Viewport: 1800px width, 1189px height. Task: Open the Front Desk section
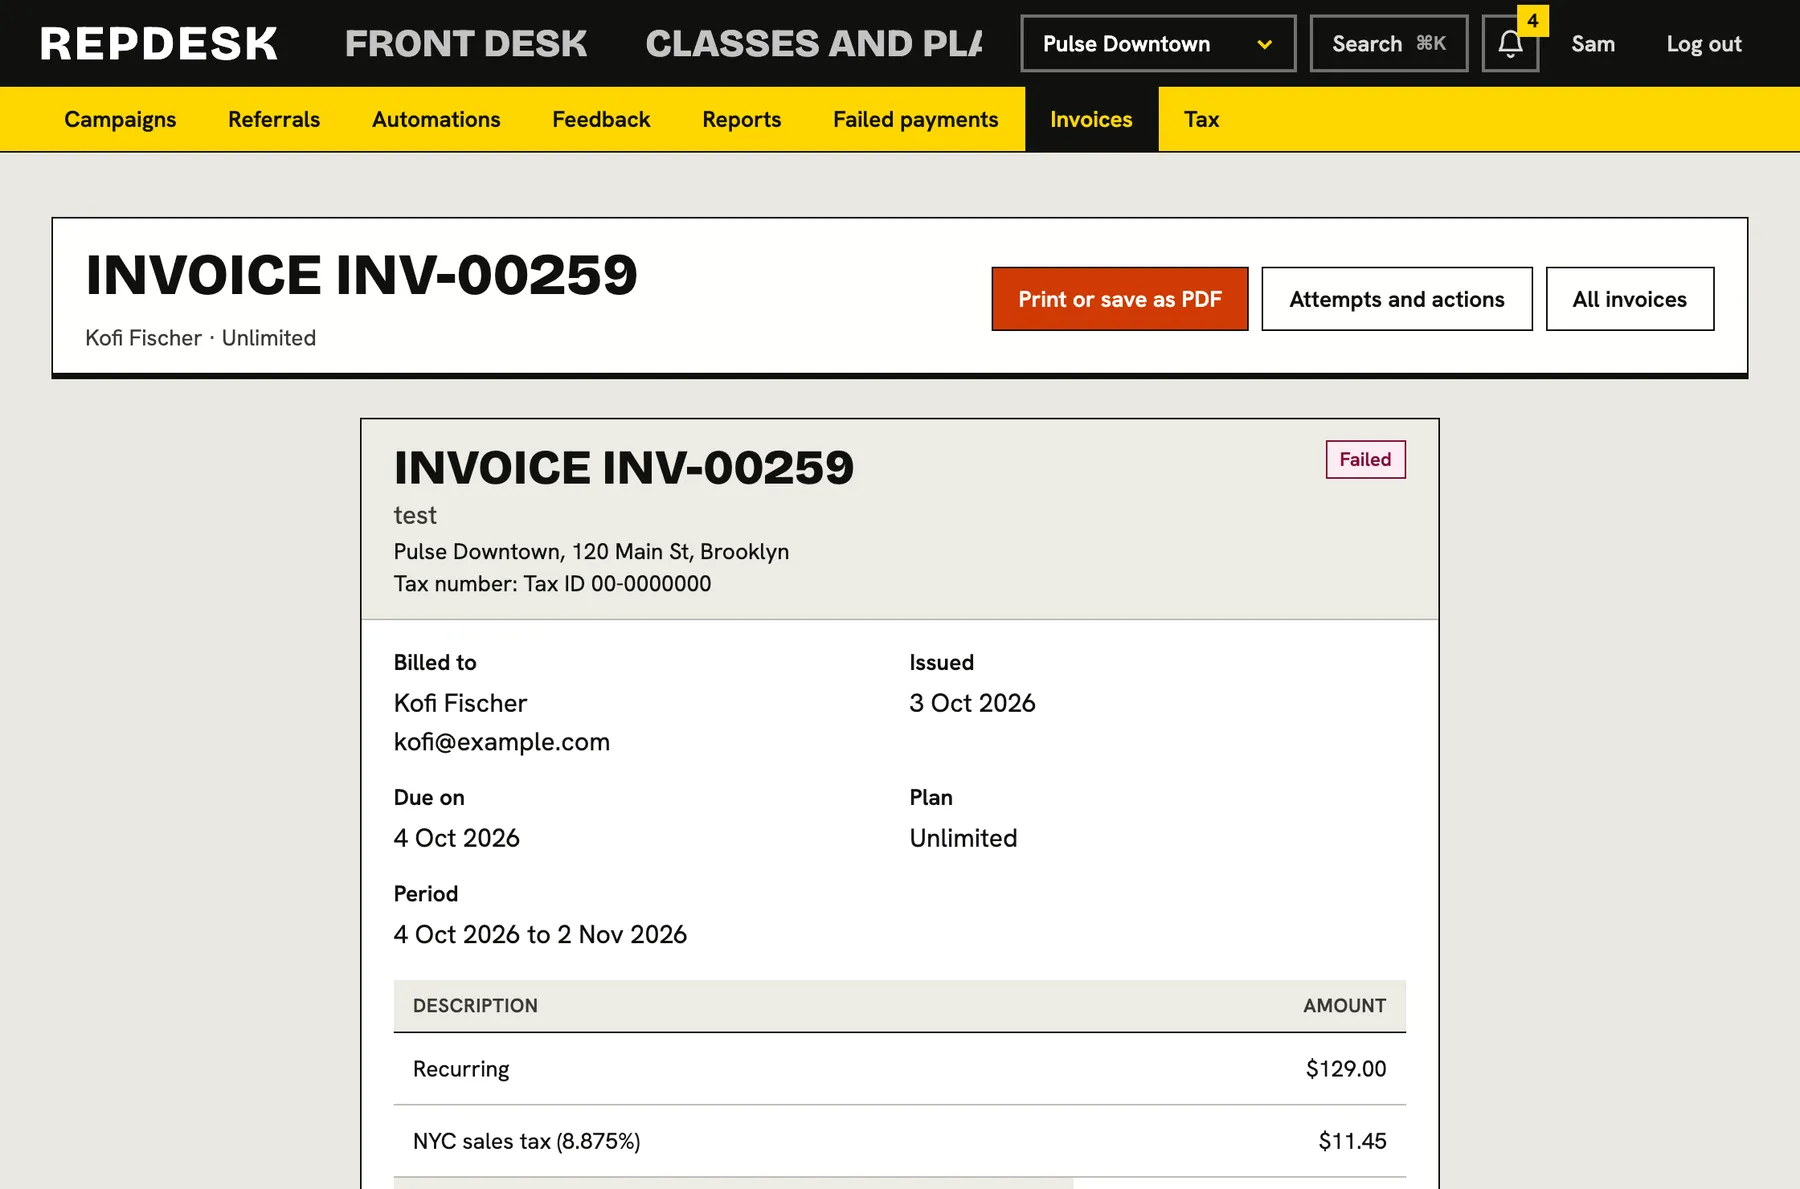pos(466,44)
